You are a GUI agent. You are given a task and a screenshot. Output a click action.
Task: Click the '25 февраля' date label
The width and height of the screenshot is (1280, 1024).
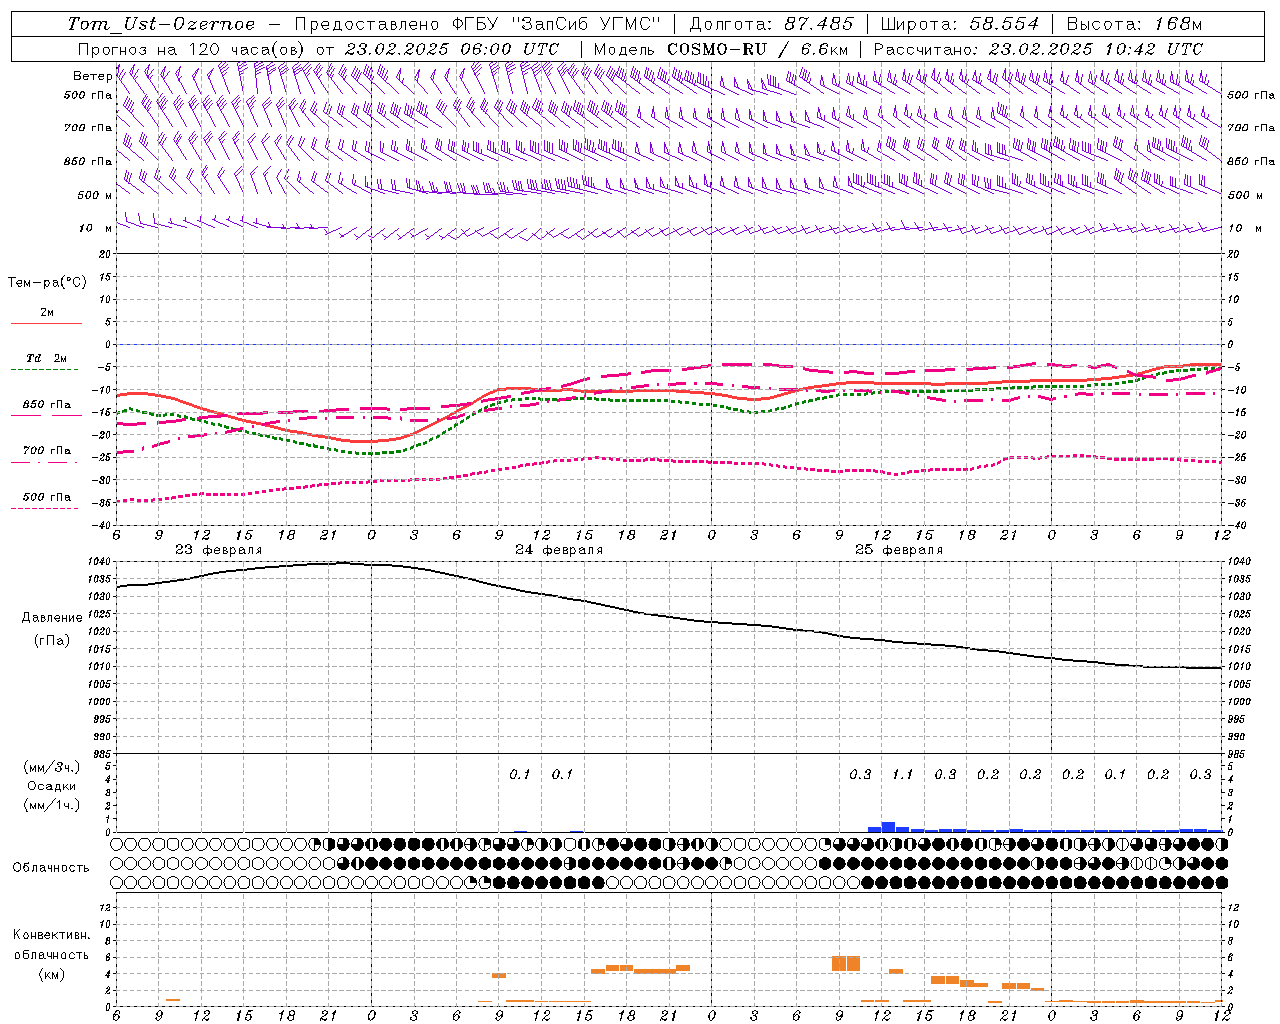898,550
